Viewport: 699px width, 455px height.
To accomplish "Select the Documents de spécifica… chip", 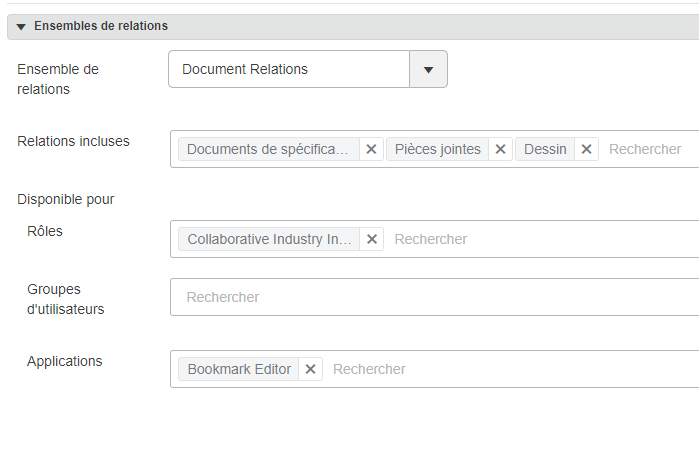I will tap(268, 149).
